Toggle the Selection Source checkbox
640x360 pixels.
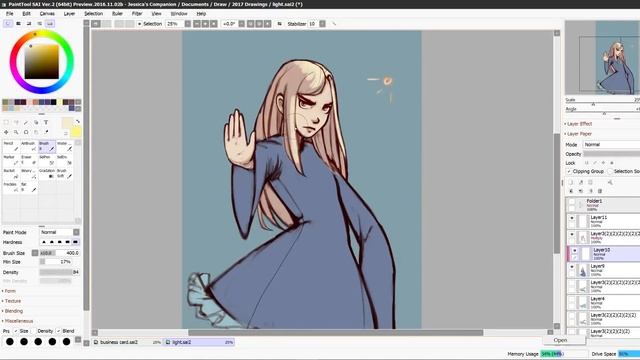[610, 171]
